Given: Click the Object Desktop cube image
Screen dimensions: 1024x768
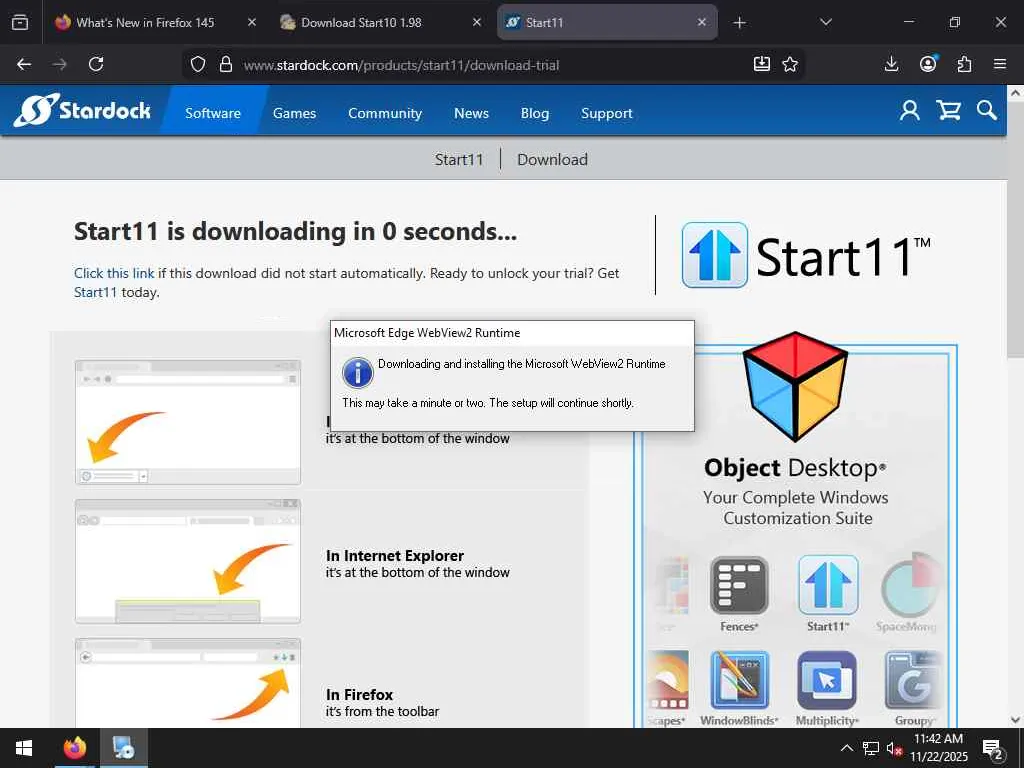Looking at the screenshot, I should point(795,385).
